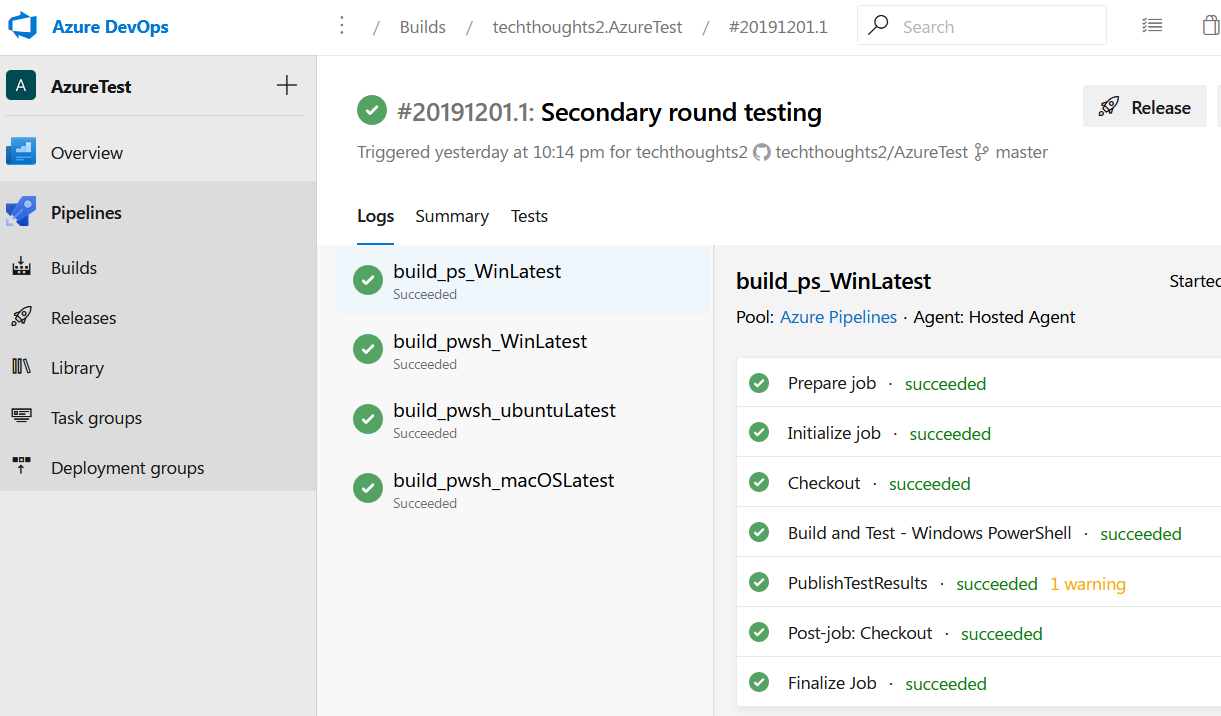Switch to the Logs tab
Image resolution: width=1221 pixels, height=716 pixels.
pyautogui.click(x=375, y=216)
